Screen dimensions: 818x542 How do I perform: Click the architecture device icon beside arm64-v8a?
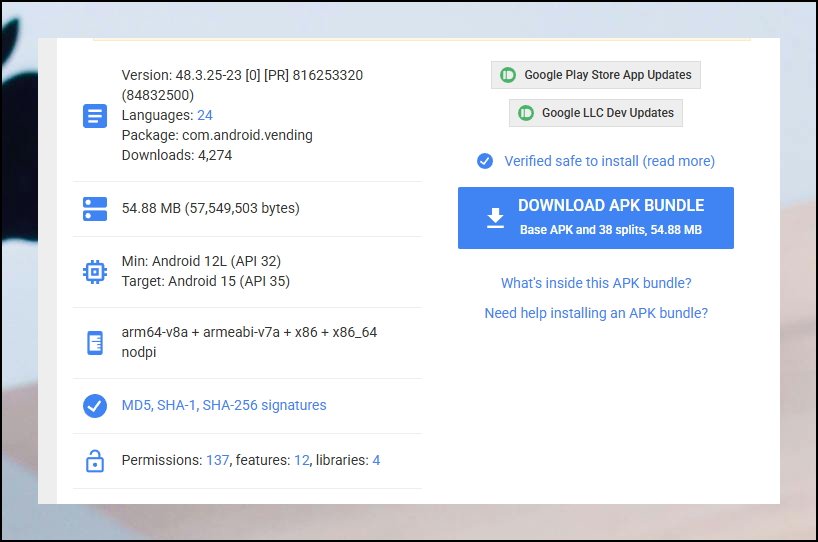click(95, 343)
